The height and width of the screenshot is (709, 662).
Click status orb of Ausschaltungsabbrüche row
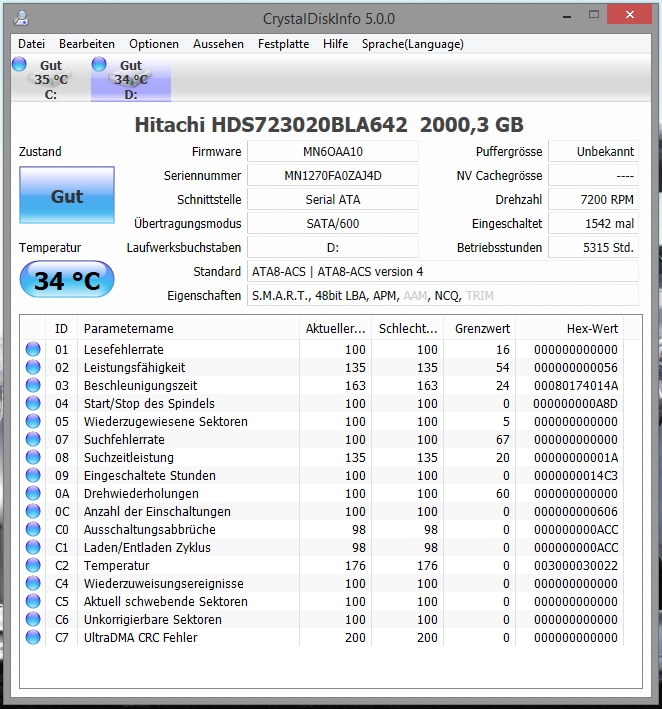tap(33, 529)
